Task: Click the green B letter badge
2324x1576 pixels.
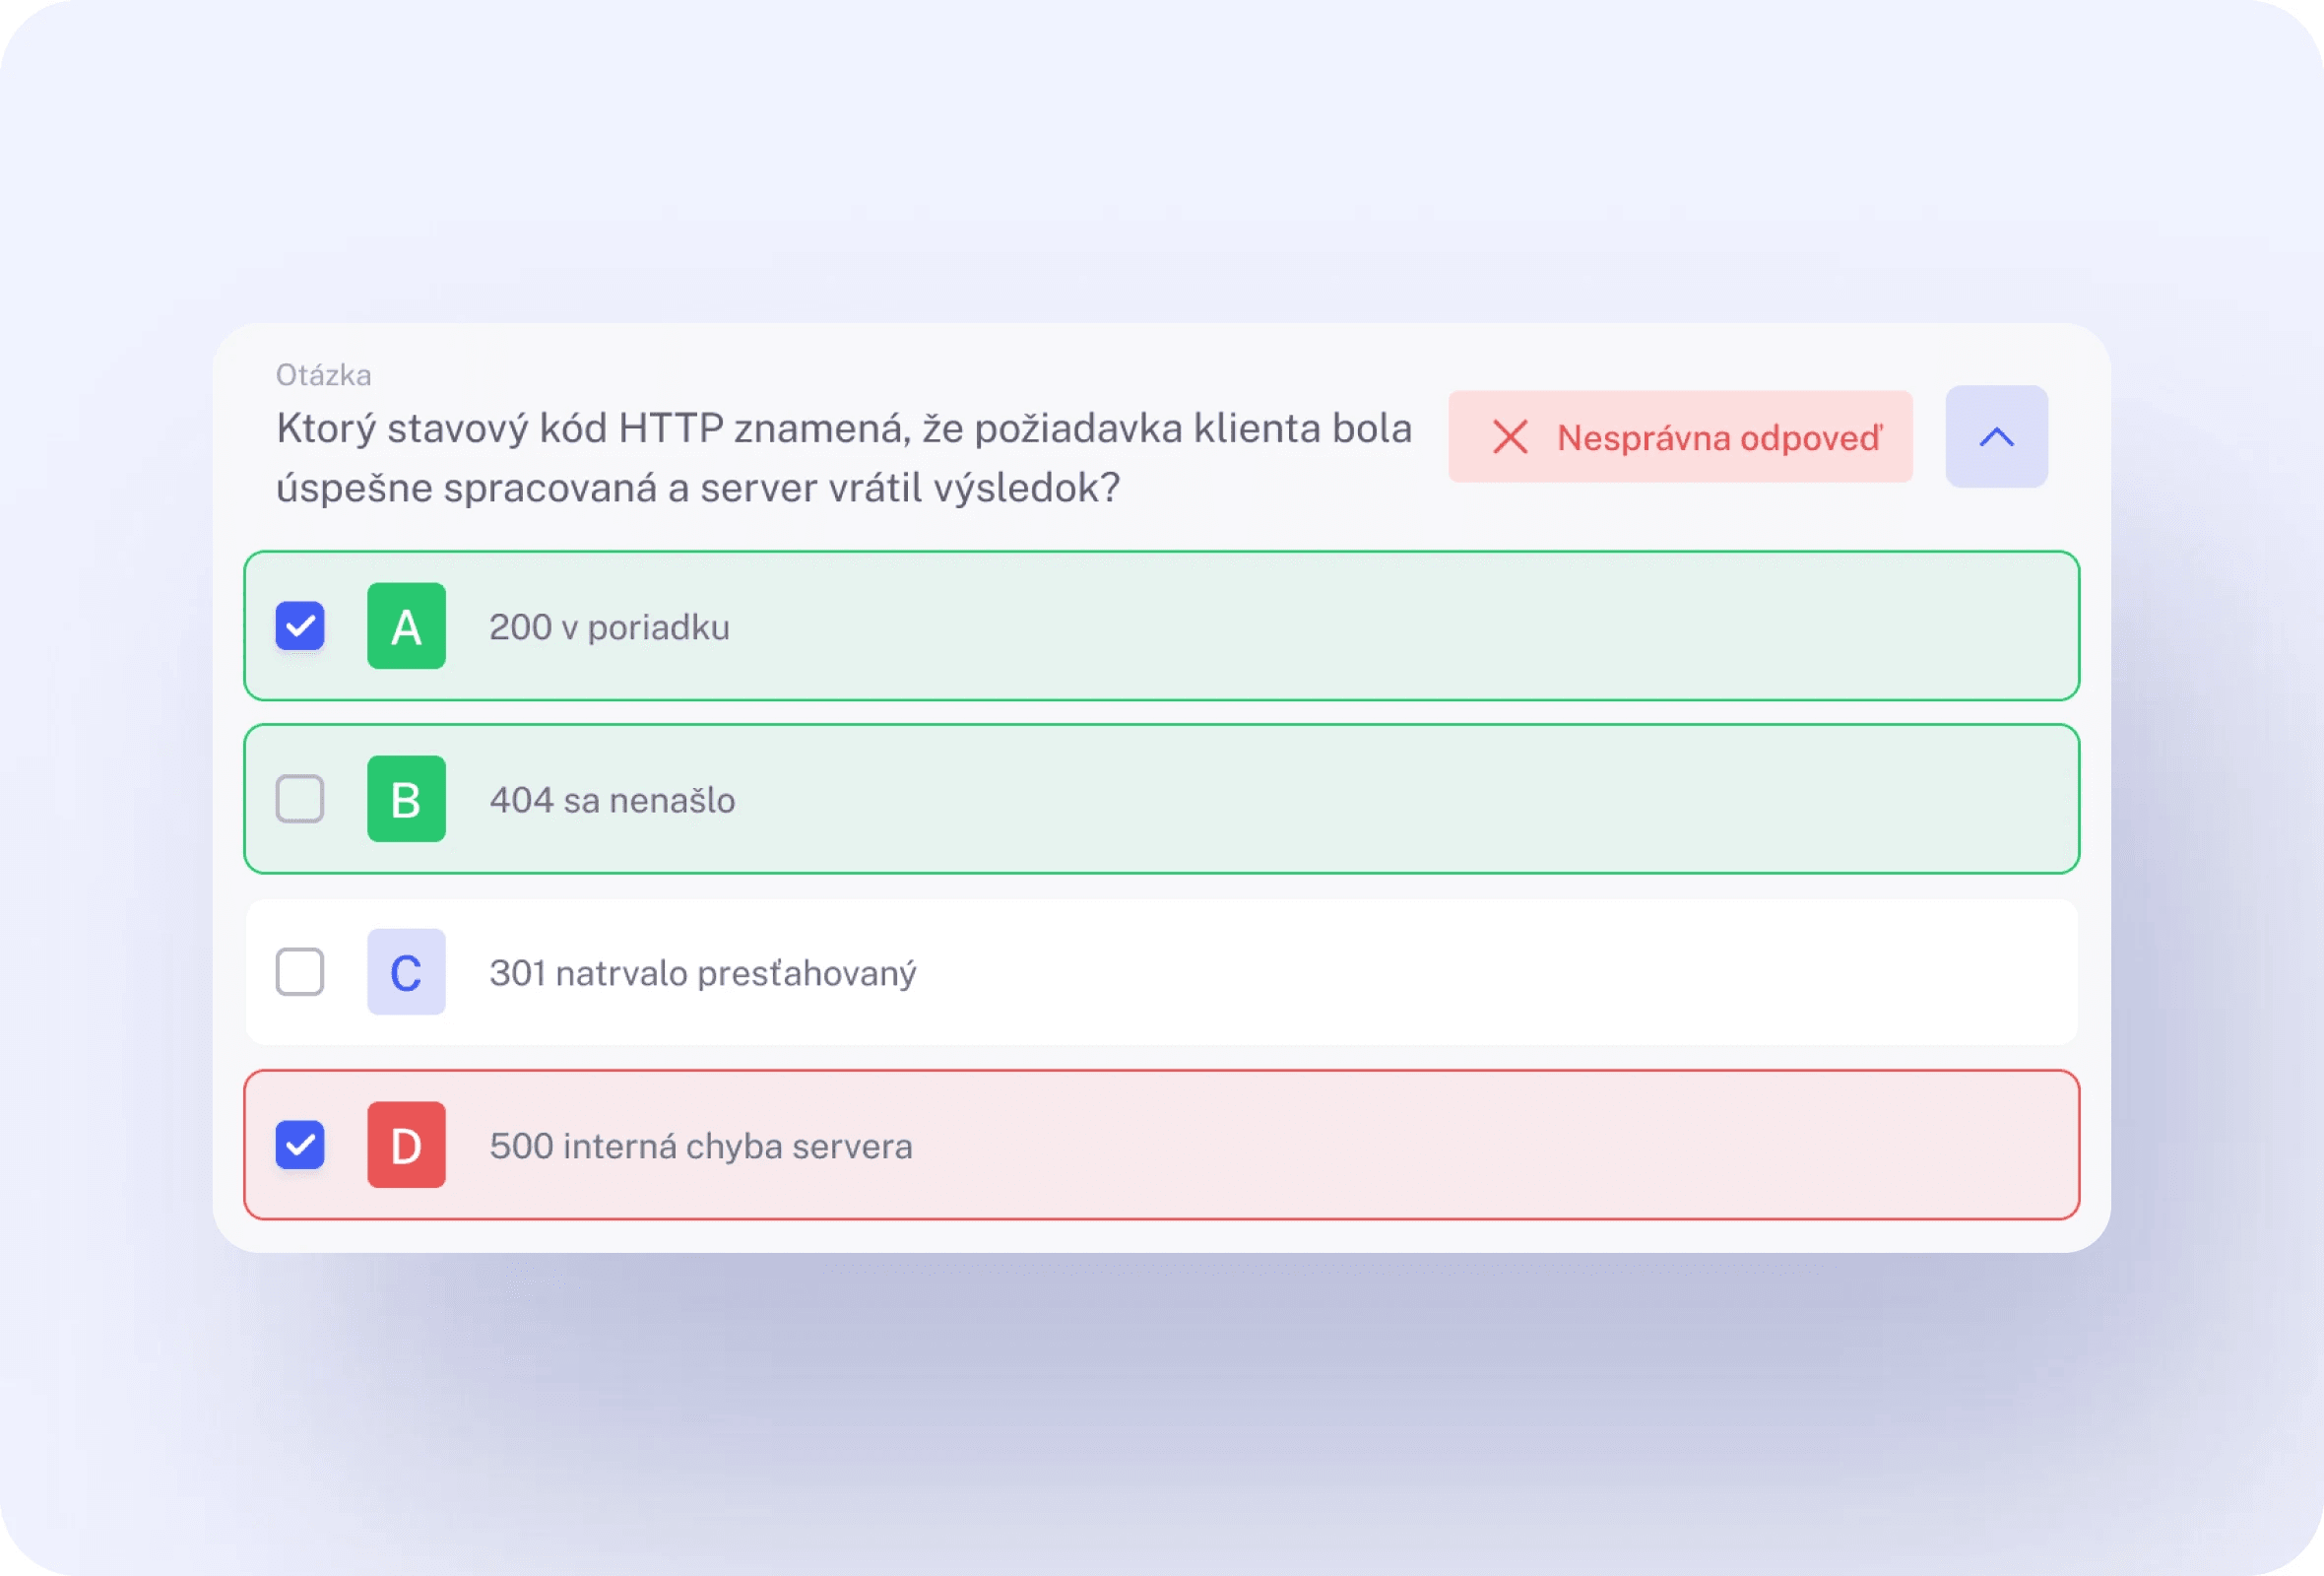Action: click(x=406, y=799)
